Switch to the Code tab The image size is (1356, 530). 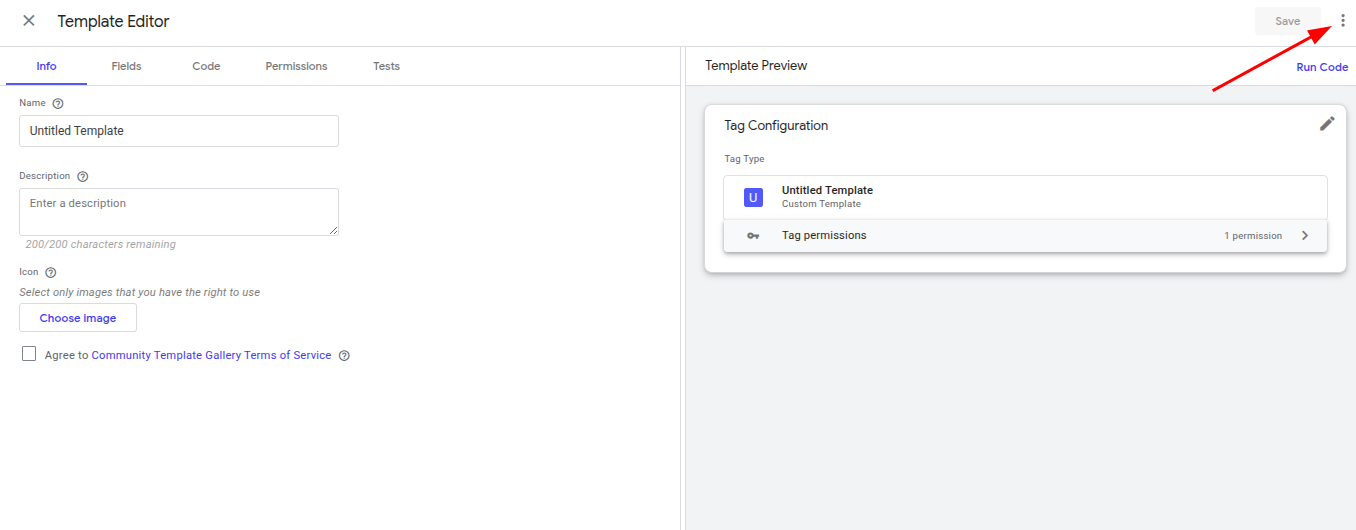coord(206,66)
